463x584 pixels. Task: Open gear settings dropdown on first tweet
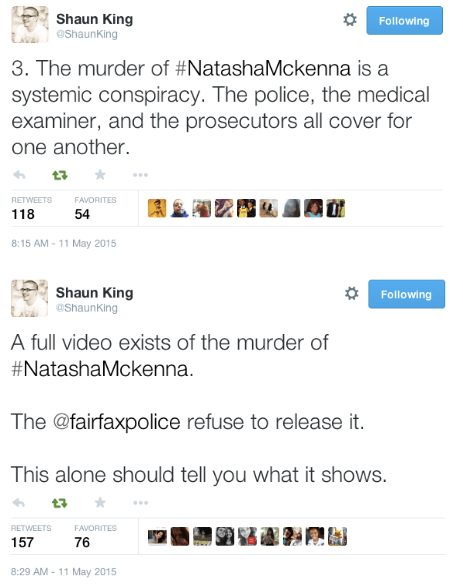350,20
